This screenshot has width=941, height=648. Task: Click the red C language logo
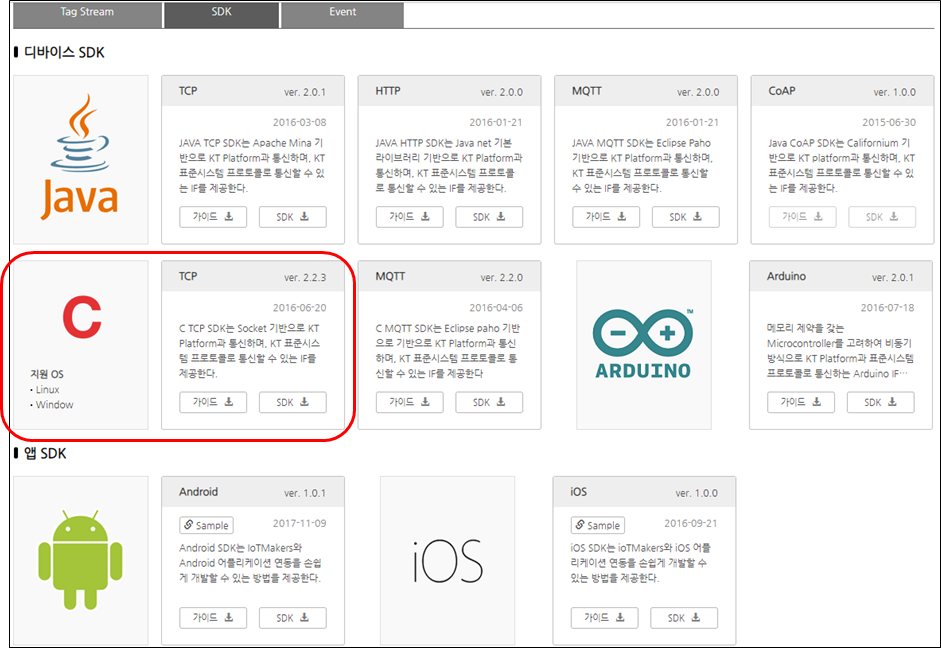pyautogui.click(x=82, y=317)
